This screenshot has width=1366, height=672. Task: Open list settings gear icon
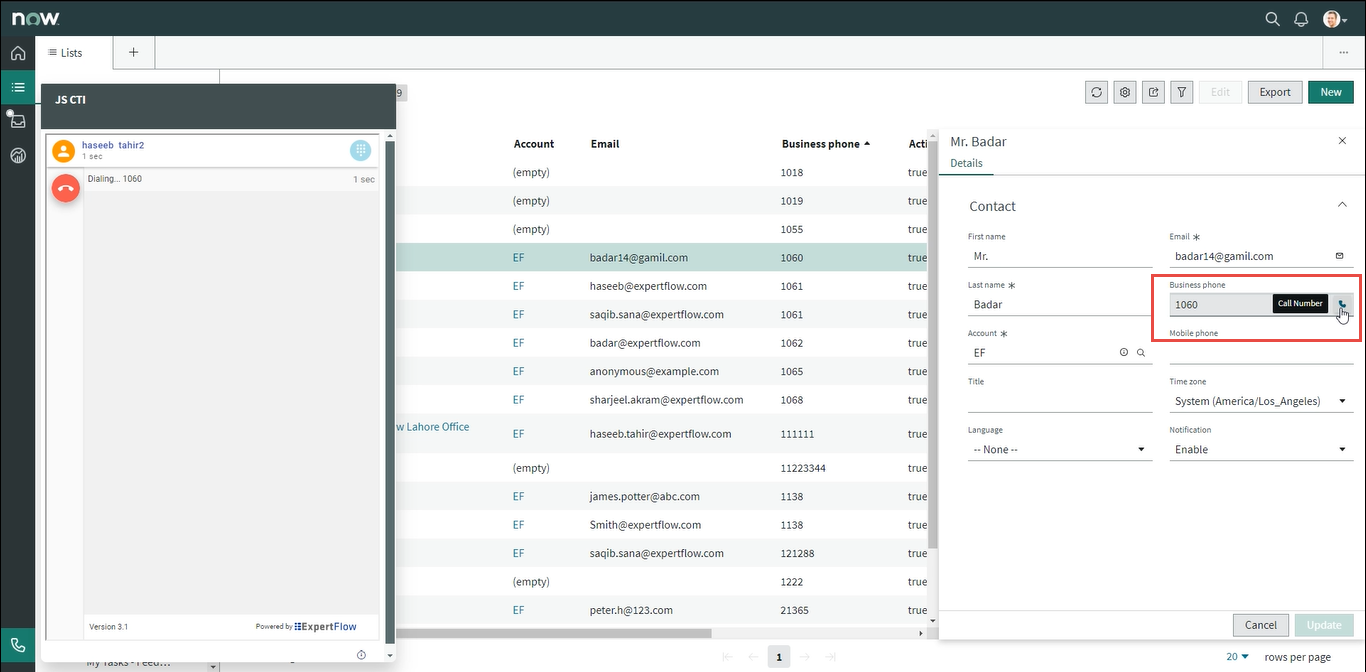pyautogui.click(x=1125, y=92)
